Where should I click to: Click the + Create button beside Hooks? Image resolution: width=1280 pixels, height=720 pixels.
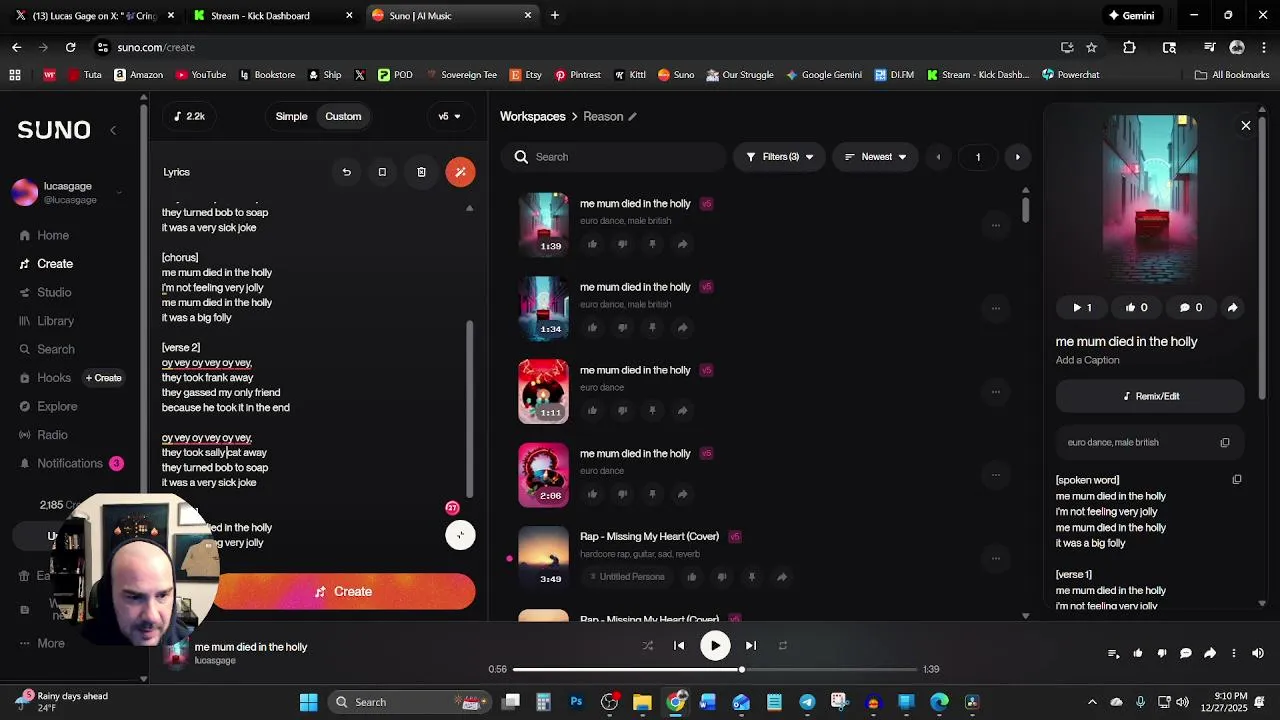tap(103, 378)
